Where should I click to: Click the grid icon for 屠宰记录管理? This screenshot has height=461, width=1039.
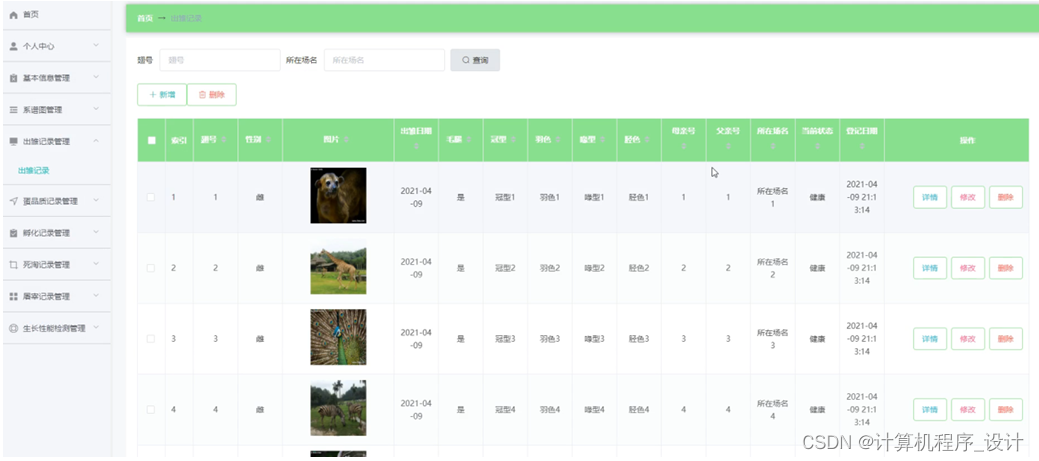[x=13, y=296]
